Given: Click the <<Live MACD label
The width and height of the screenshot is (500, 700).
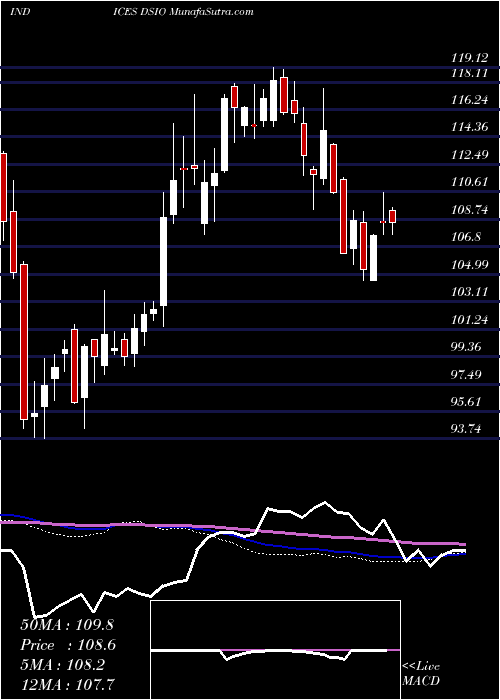Looking at the screenshot, I should point(421,674).
